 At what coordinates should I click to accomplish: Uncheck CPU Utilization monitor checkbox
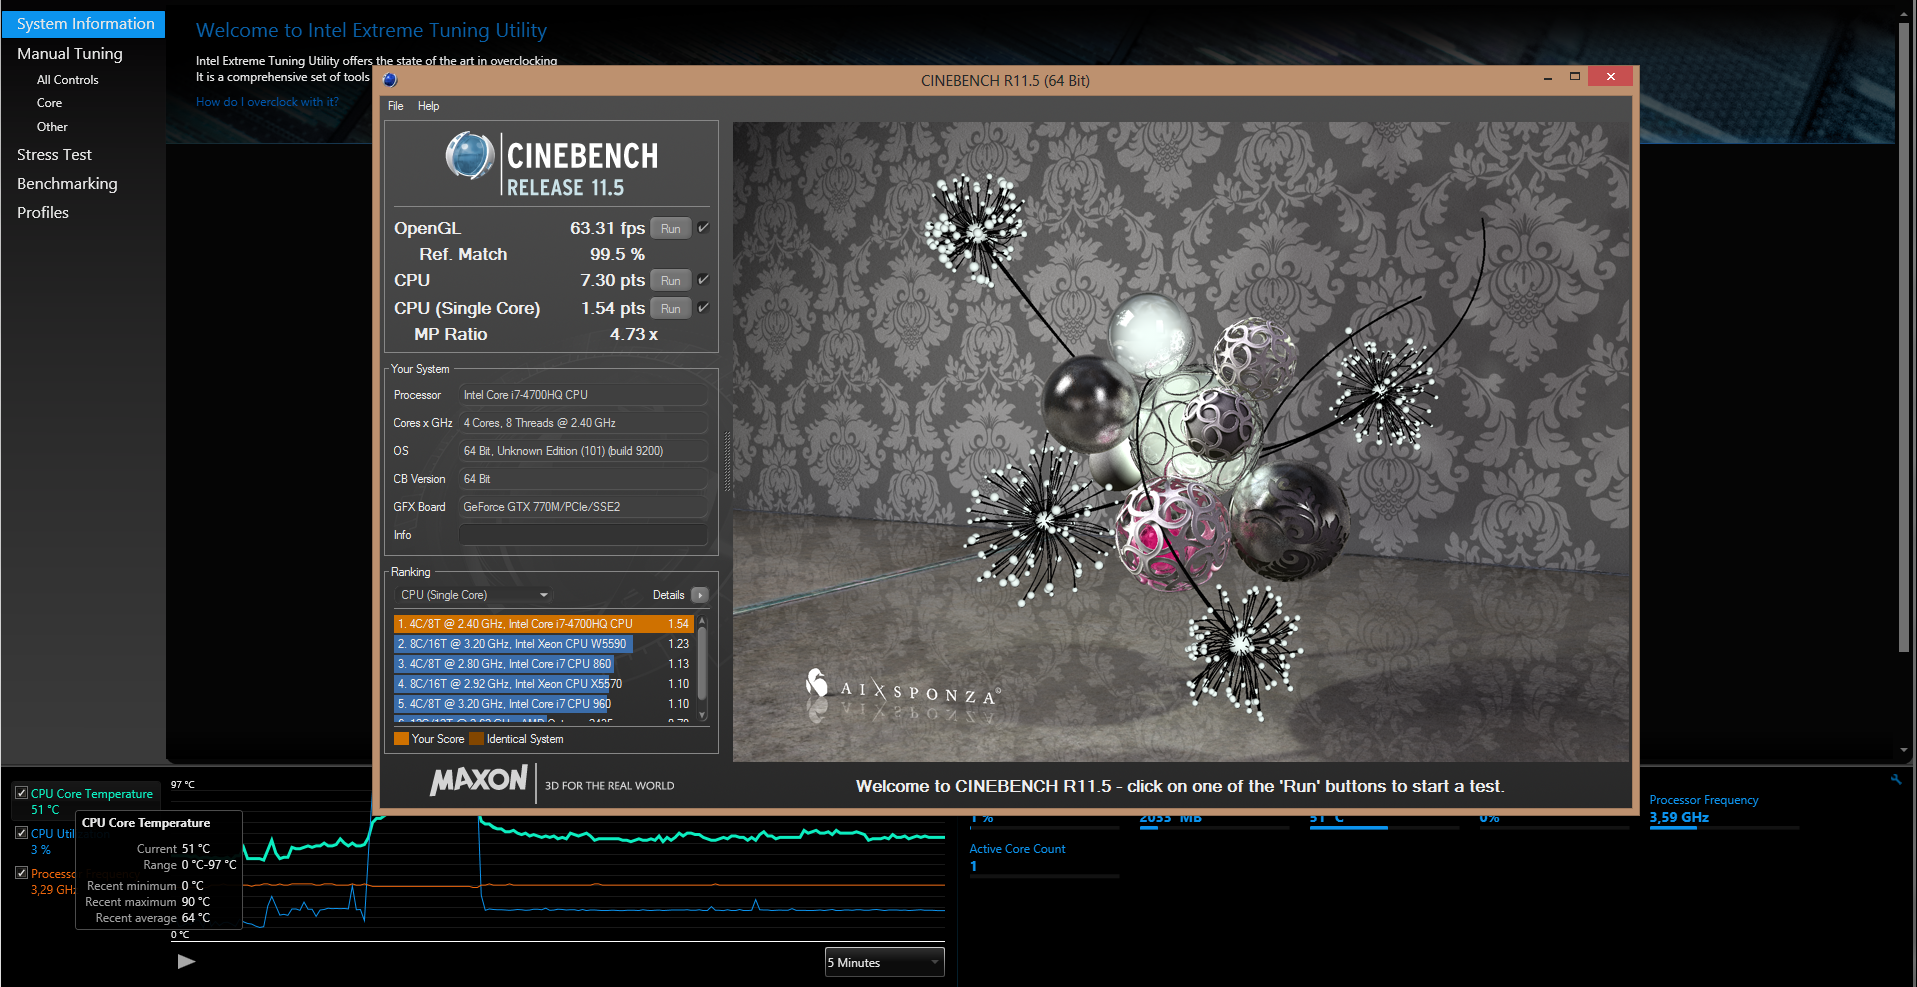(x=21, y=833)
